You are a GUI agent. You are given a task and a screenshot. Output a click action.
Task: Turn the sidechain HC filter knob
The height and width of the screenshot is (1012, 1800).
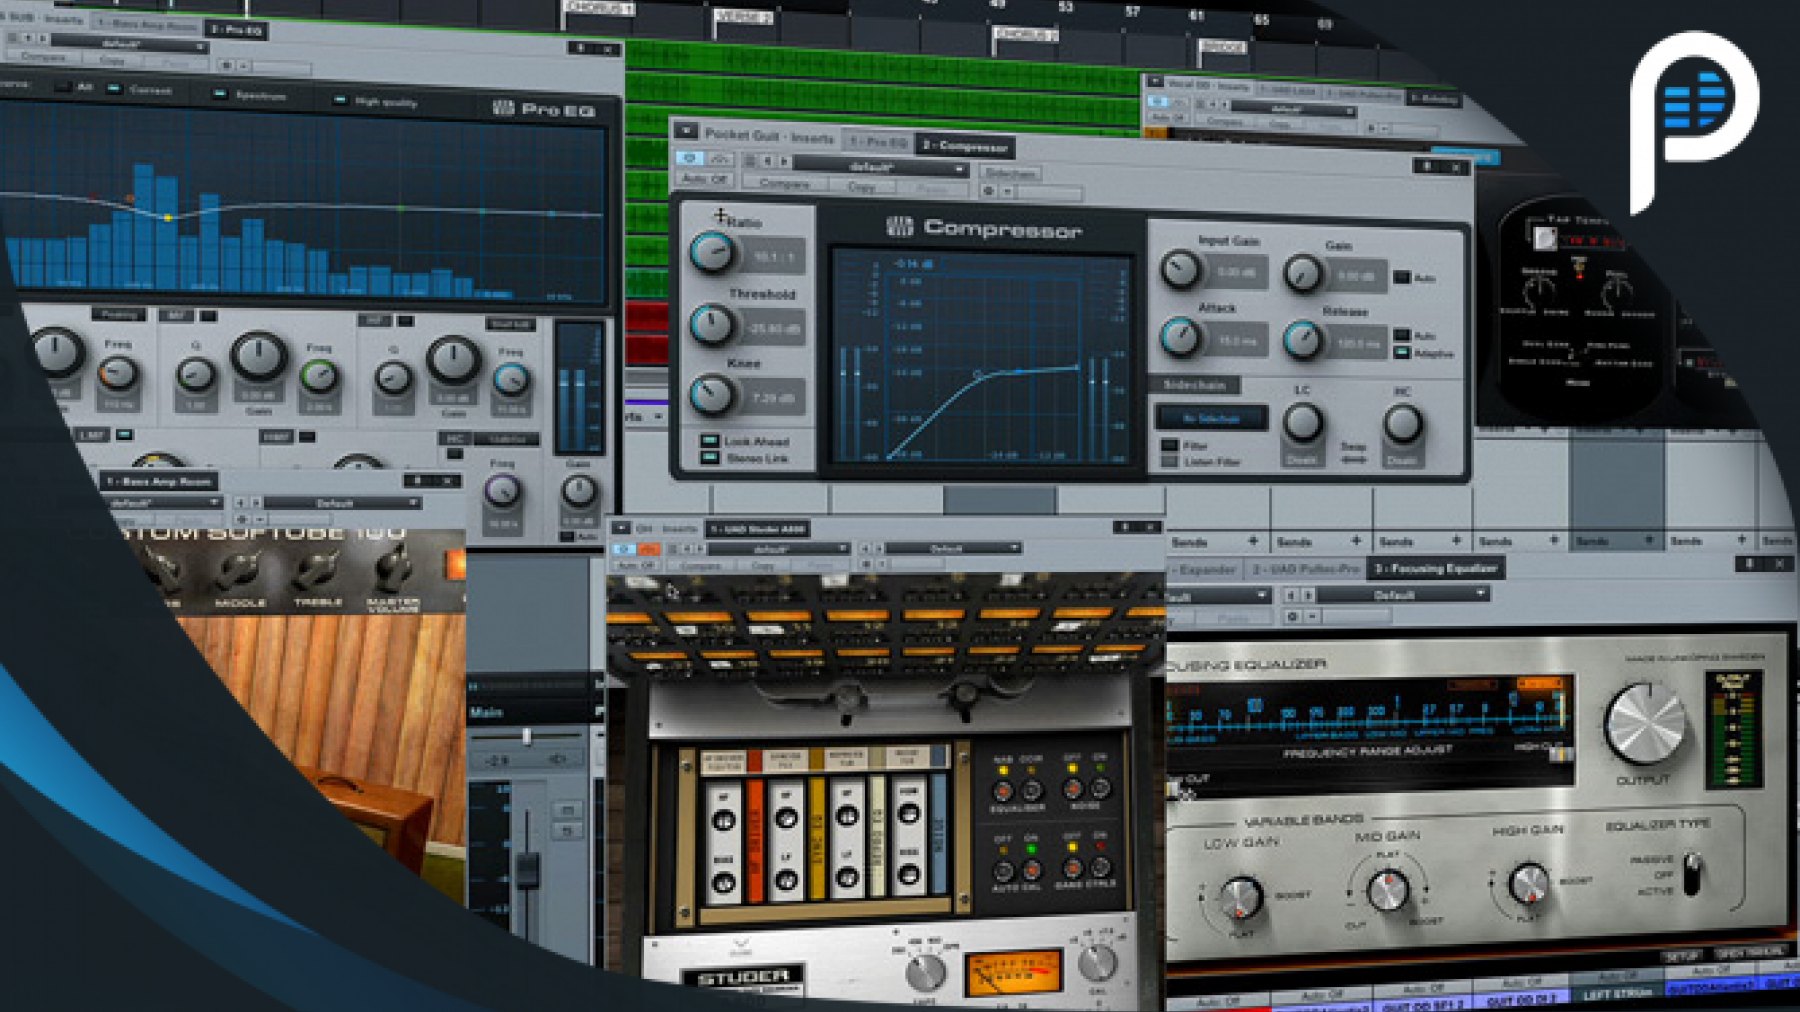tap(1403, 425)
